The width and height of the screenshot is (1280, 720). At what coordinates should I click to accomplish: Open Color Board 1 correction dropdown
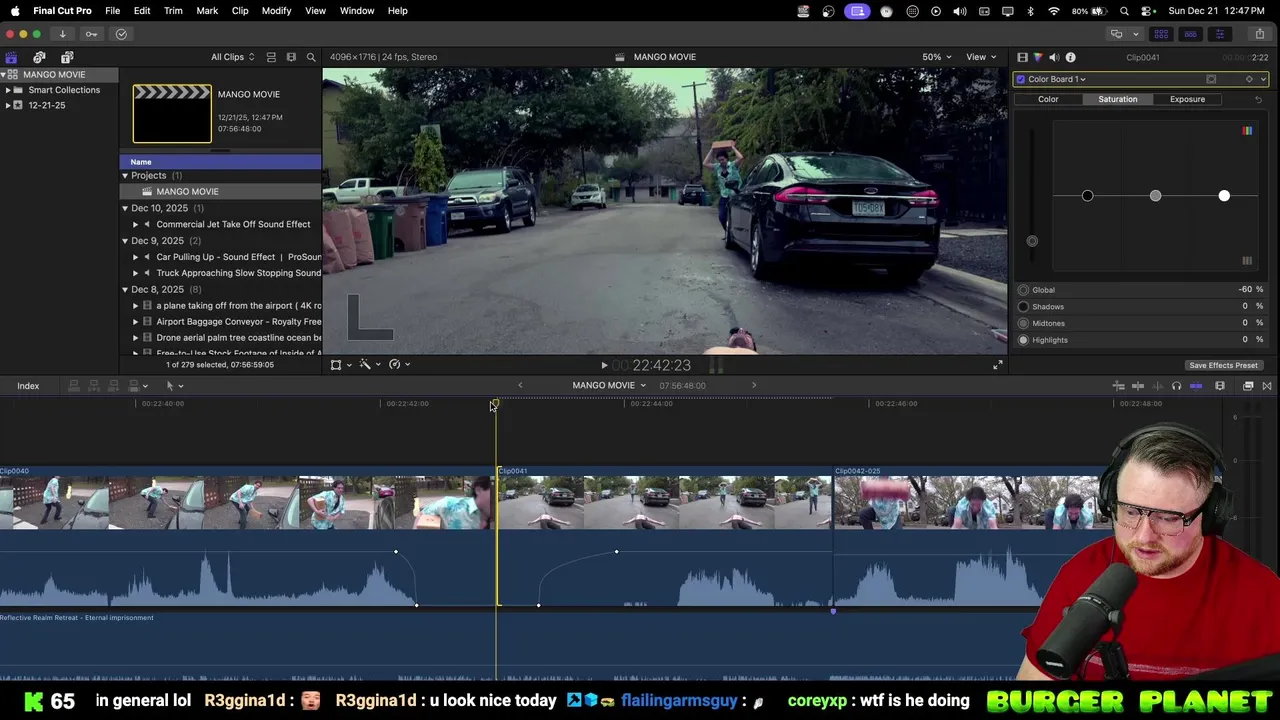tap(1057, 79)
